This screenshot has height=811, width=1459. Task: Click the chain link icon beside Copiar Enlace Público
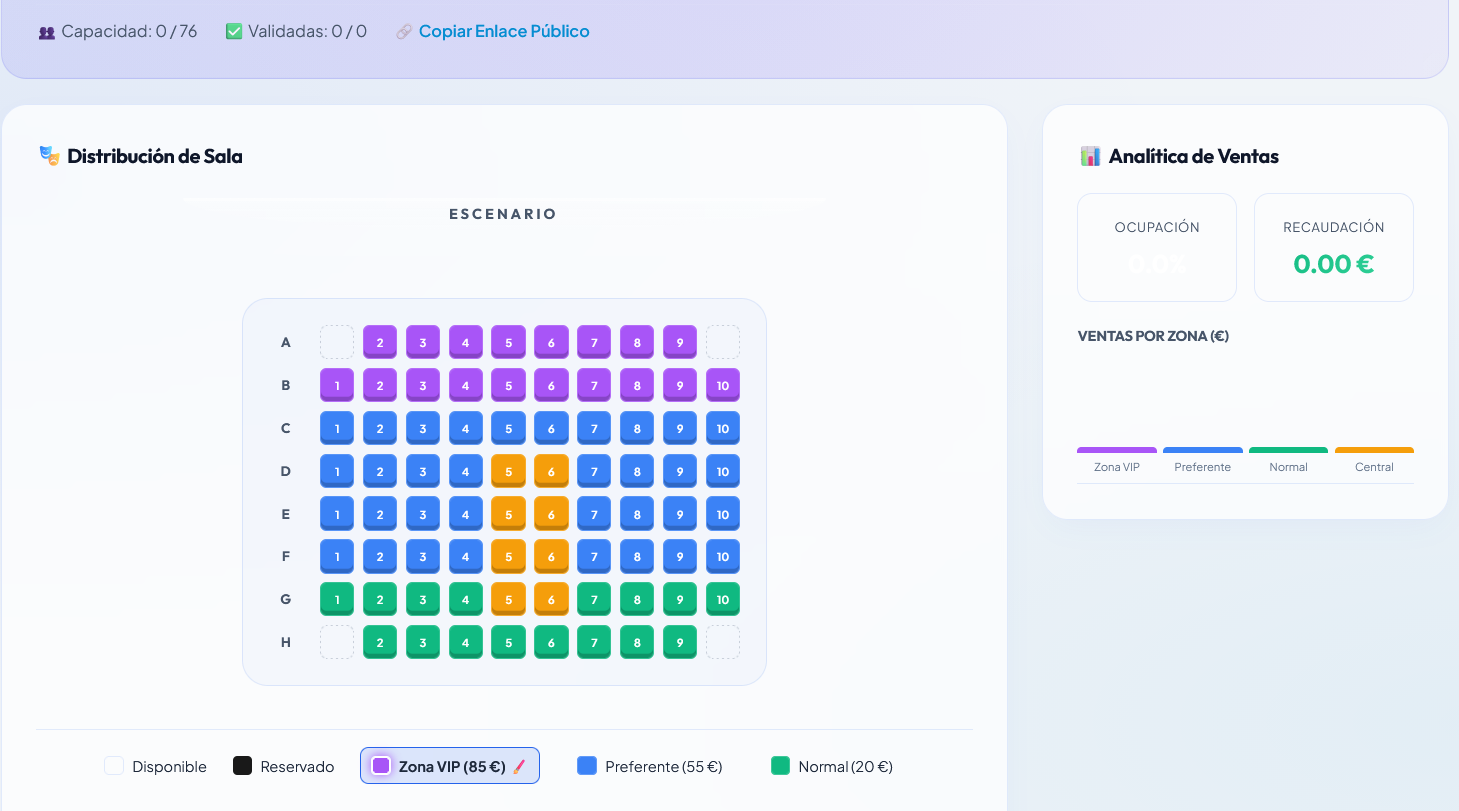pos(404,32)
